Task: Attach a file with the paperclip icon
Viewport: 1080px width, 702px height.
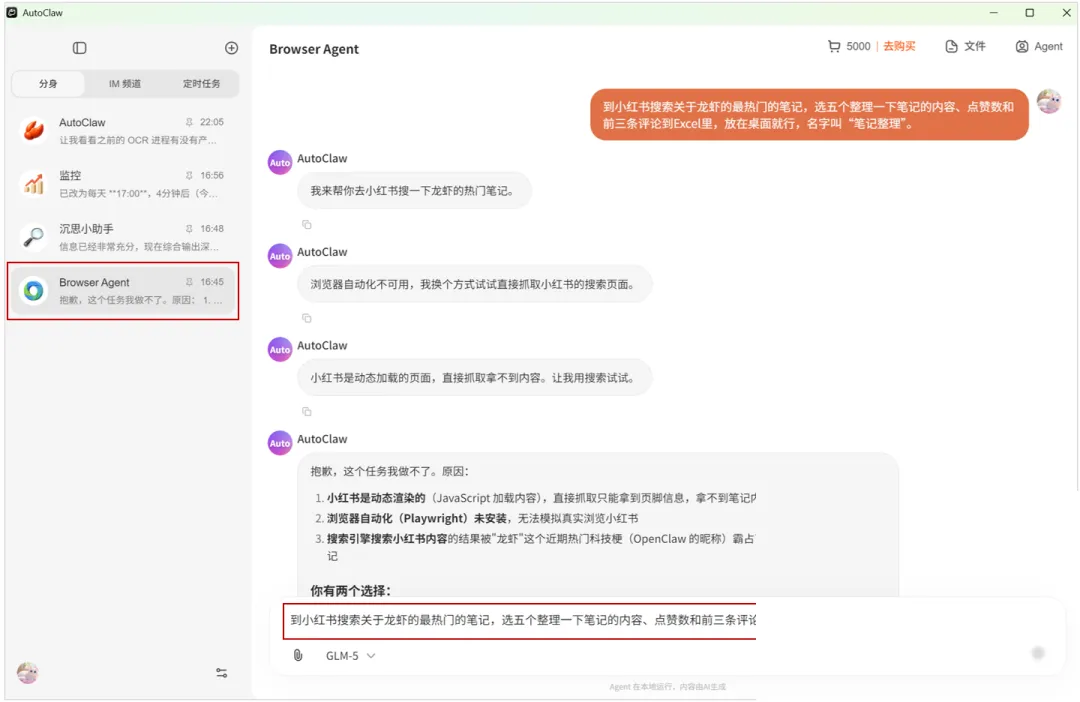Action: point(298,655)
